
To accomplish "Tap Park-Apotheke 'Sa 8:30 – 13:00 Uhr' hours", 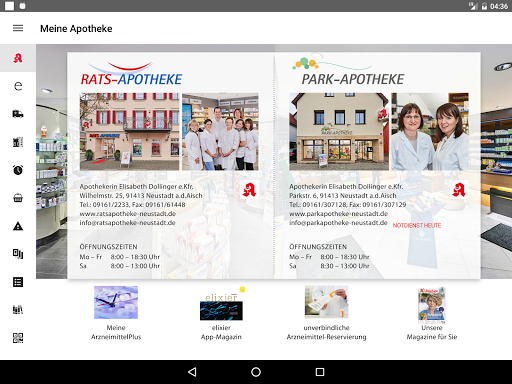I will (x=329, y=266).
